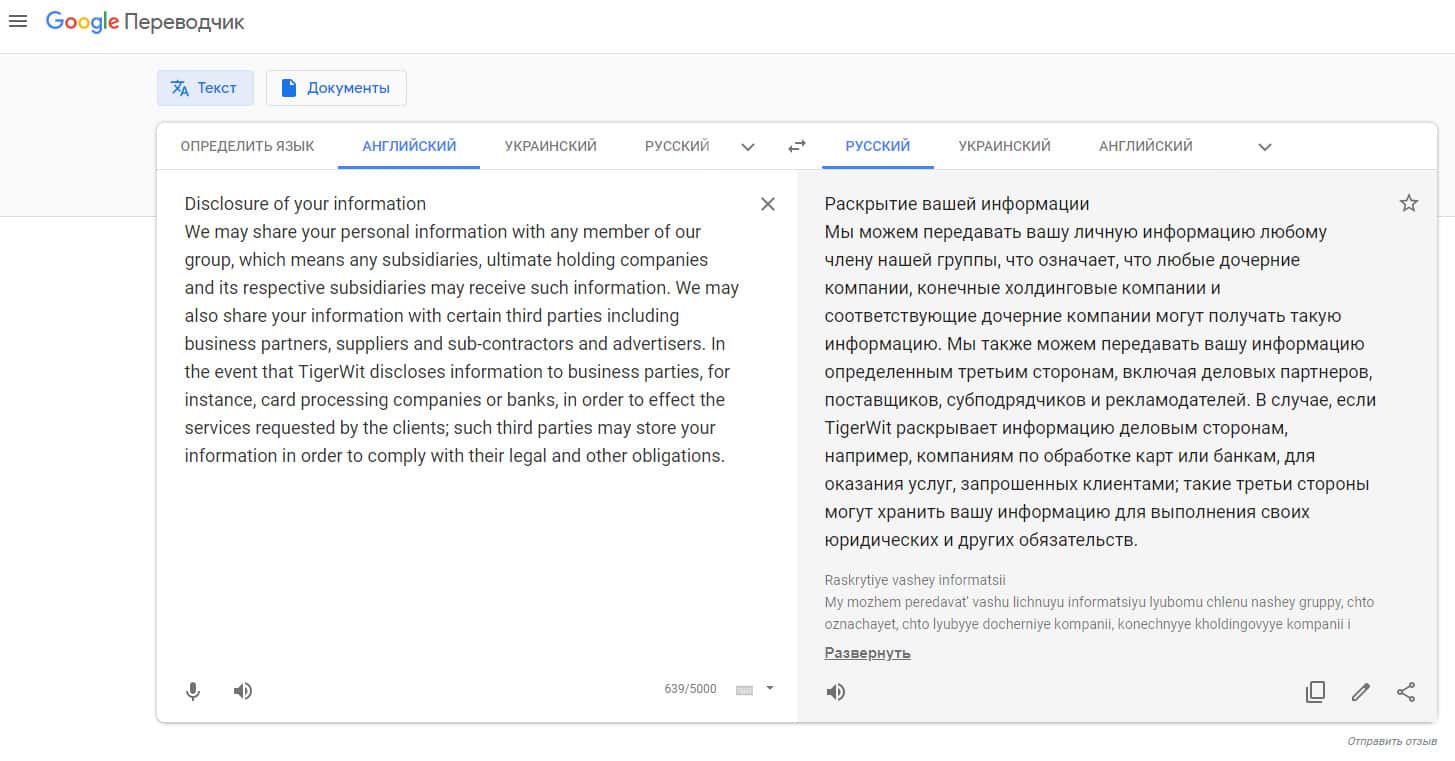Listen to the English source text
The image size is (1455, 761).
243,691
